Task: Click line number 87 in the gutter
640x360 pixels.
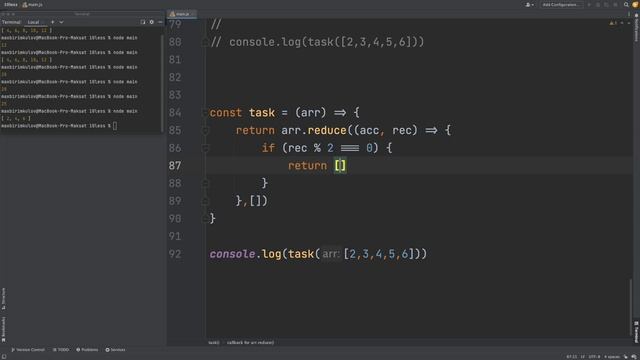Action: pos(175,166)
